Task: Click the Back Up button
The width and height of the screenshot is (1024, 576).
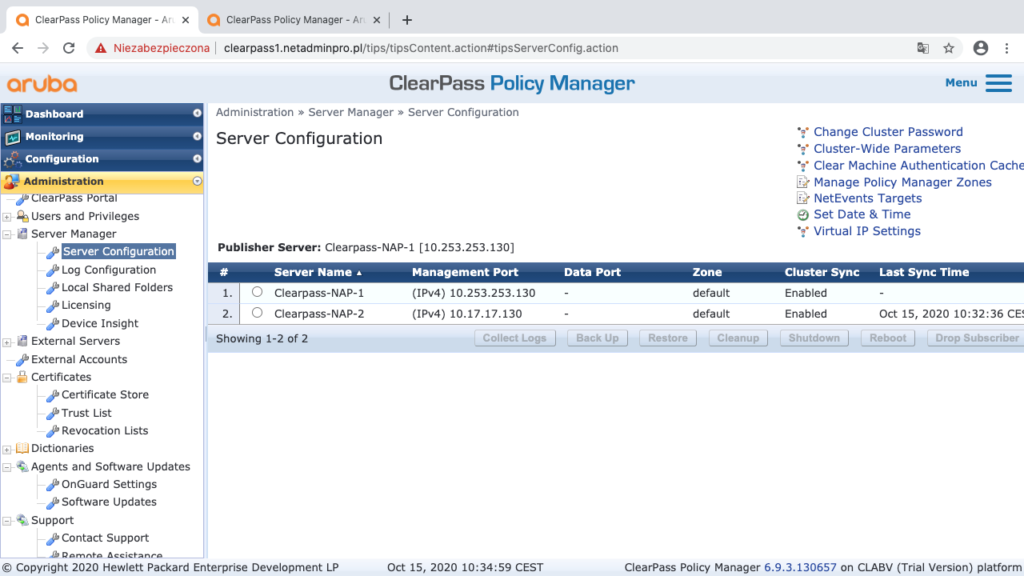Action: [597, 338]
